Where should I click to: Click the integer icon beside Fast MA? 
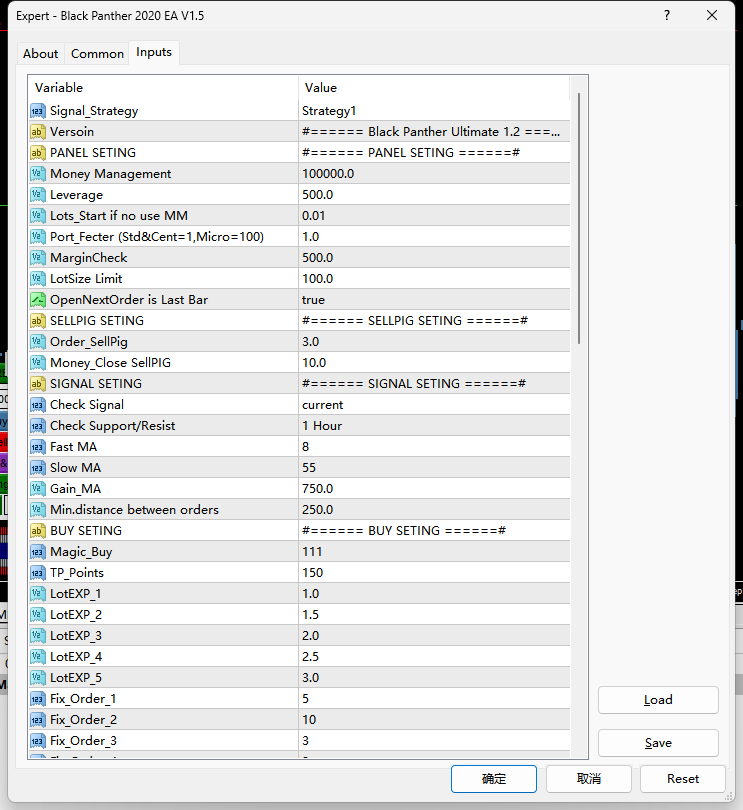[37, 447]
